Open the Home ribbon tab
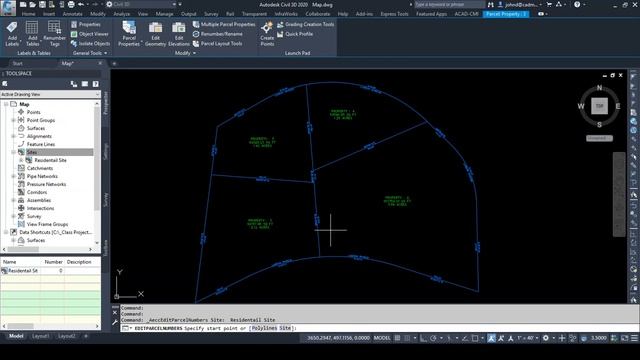 pyautogui.click(x=28, y=14)
